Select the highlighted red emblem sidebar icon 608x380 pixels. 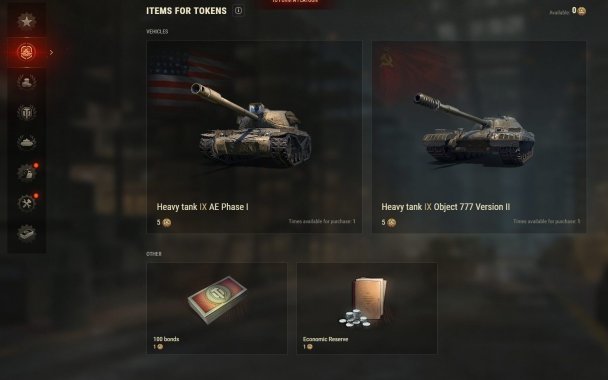click(26, 52)
